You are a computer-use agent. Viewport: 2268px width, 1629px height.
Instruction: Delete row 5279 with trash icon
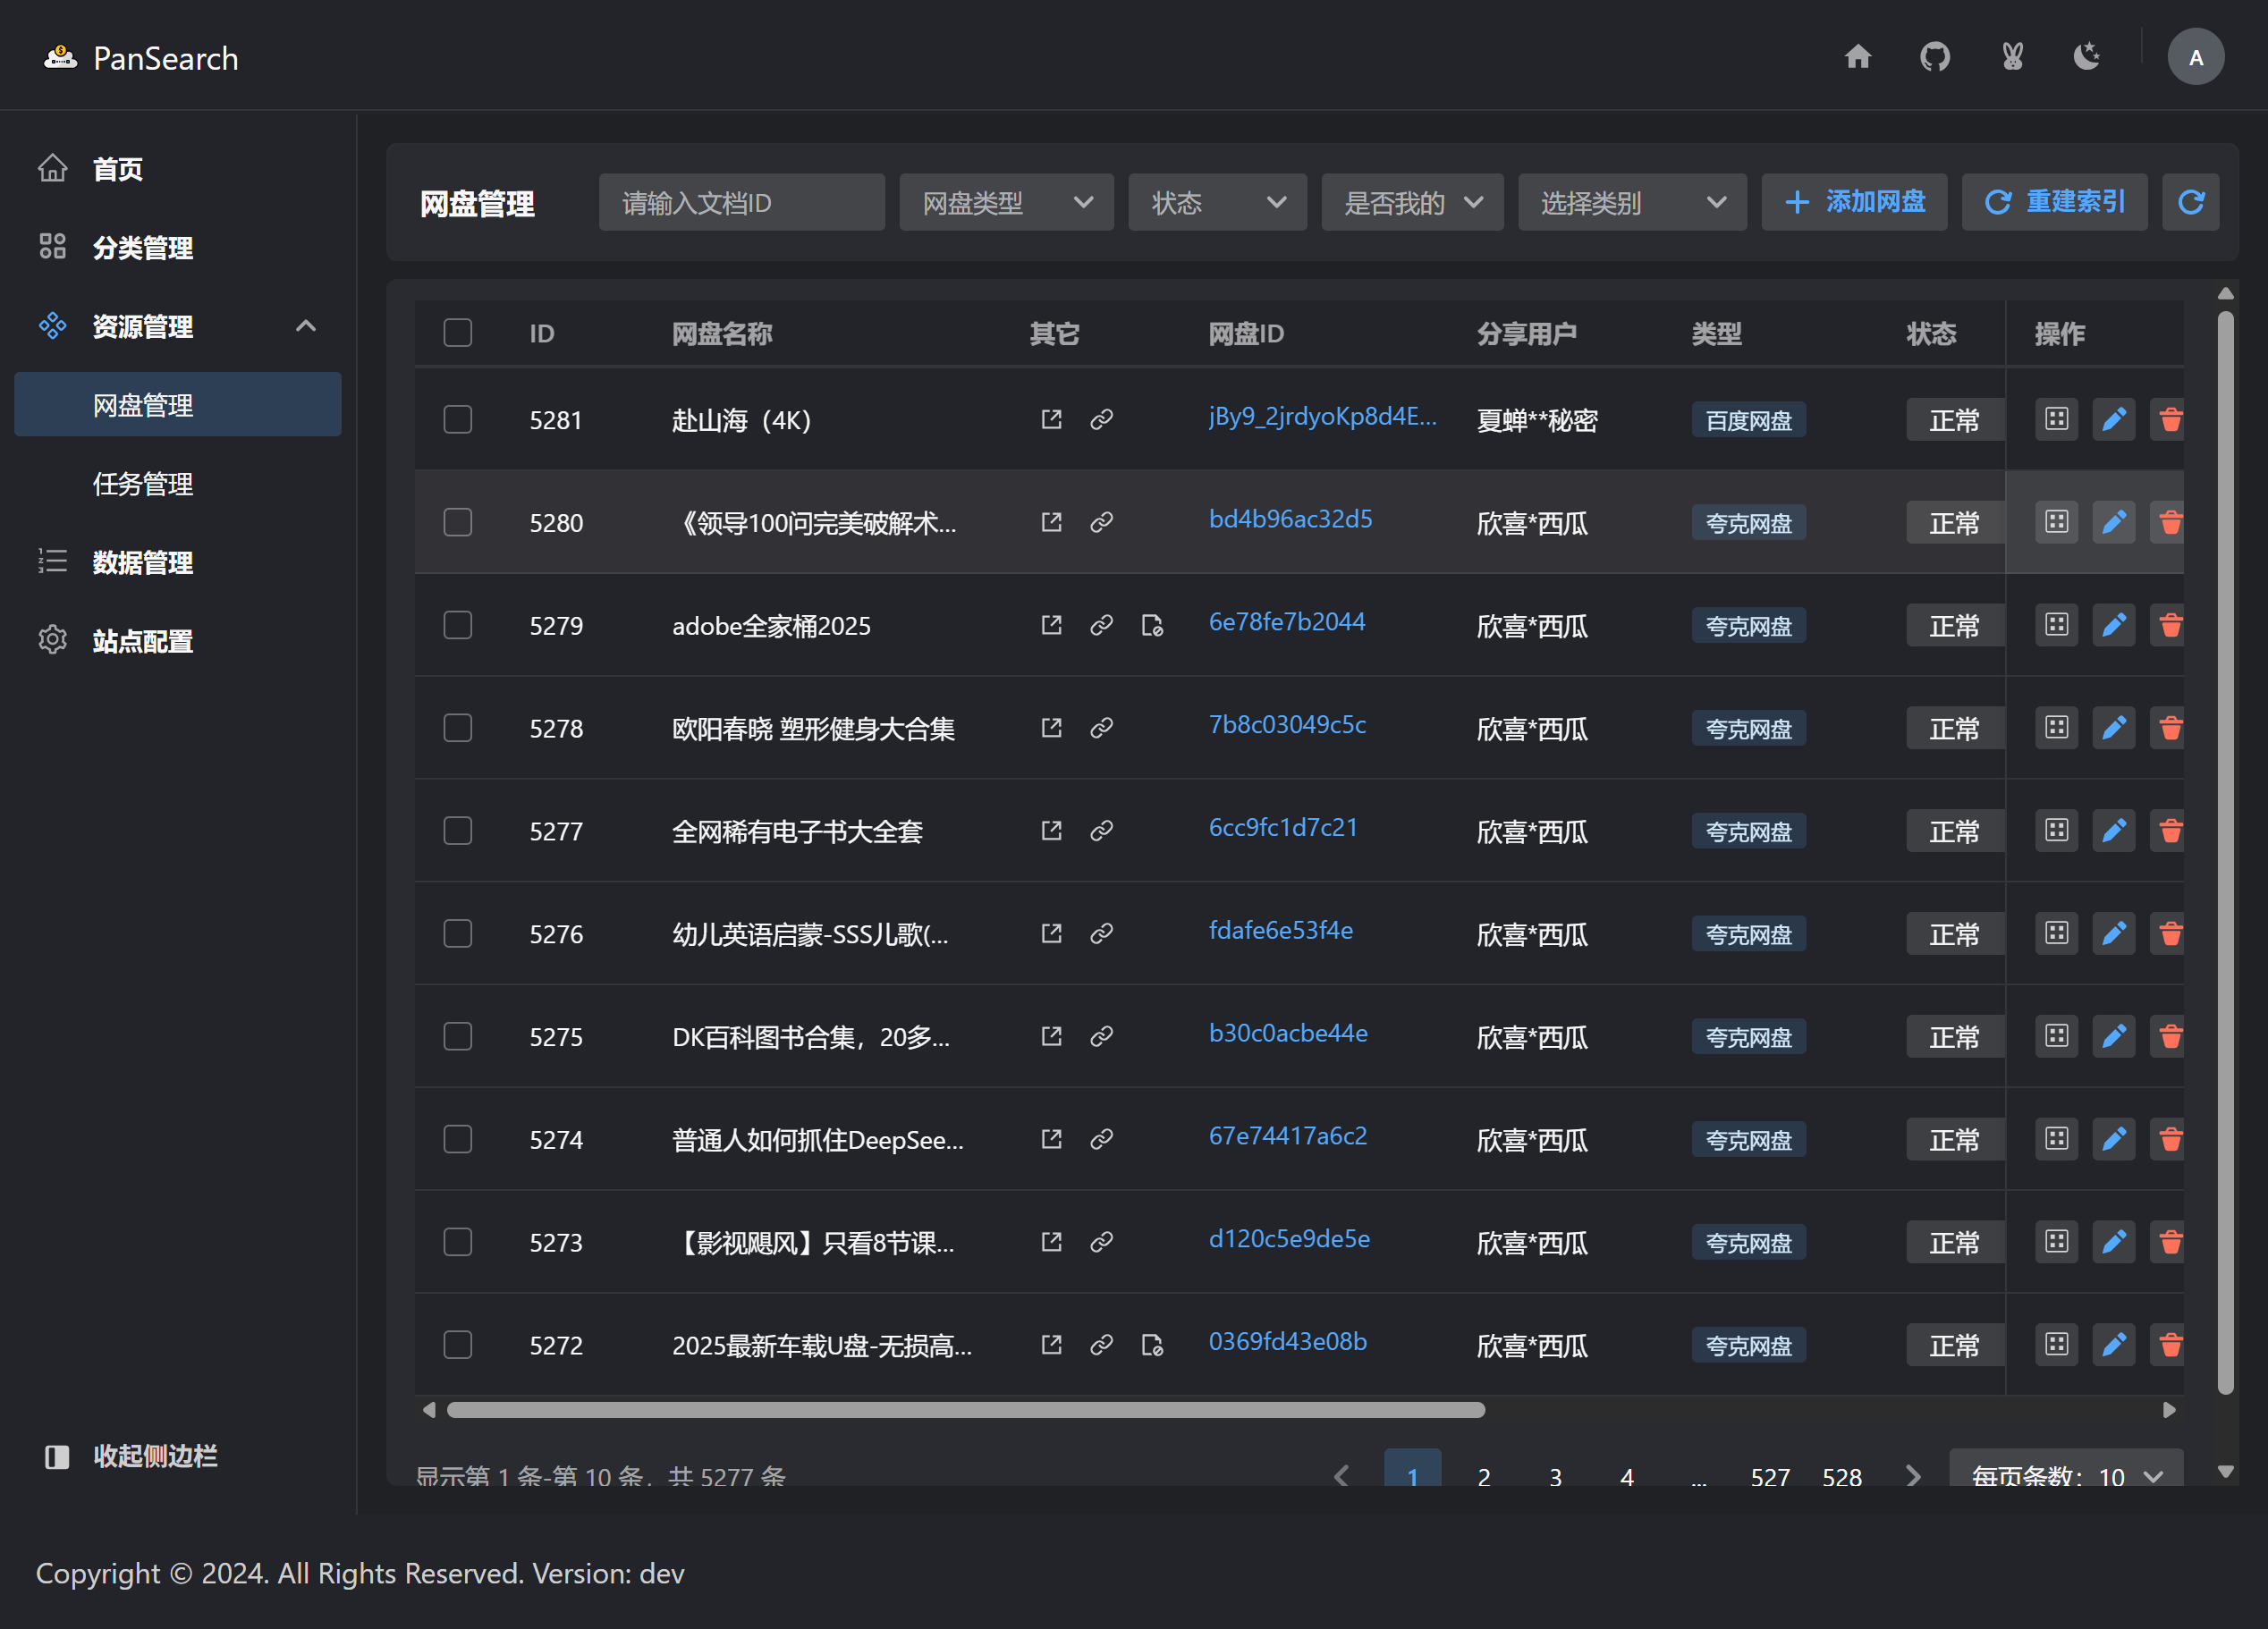(x=2170, y=625)
